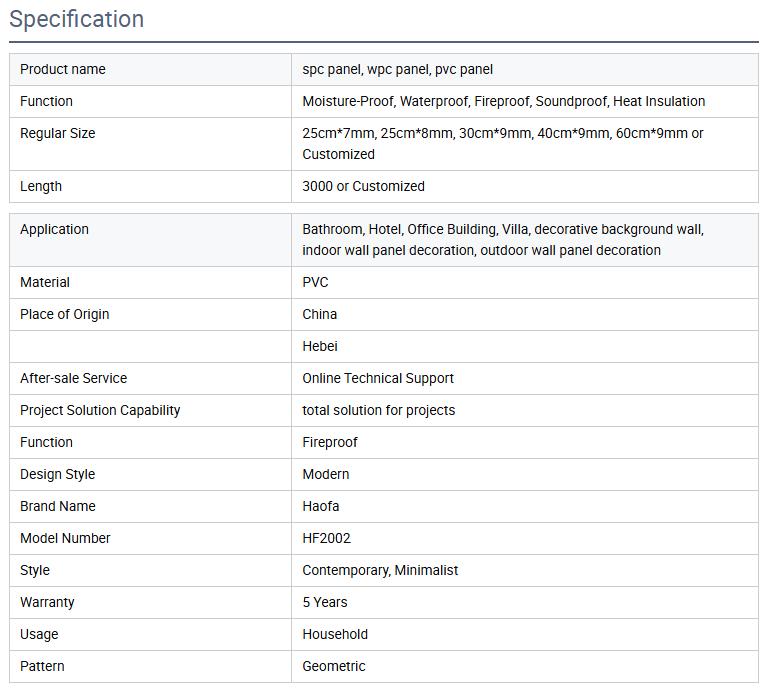The image size is (761, 691).
Task: Select the HF2002 model number value
Action: coord(327,538)
